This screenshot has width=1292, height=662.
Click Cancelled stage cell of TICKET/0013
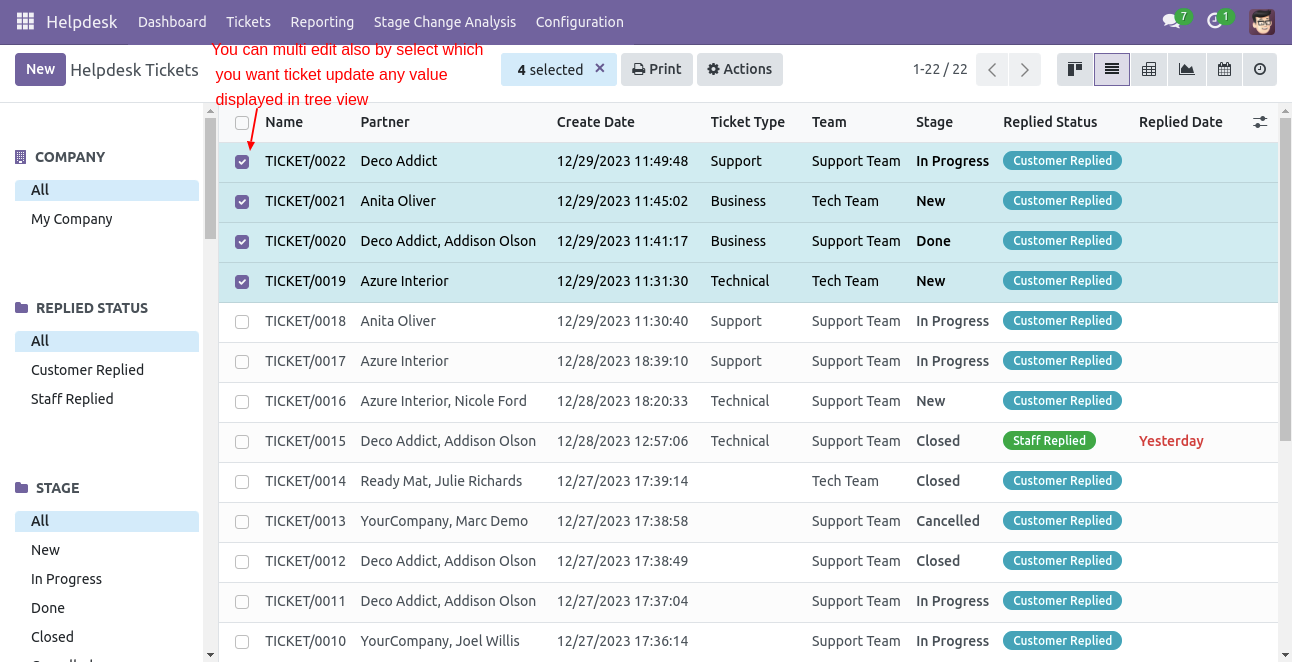click(x=948, y=521)
